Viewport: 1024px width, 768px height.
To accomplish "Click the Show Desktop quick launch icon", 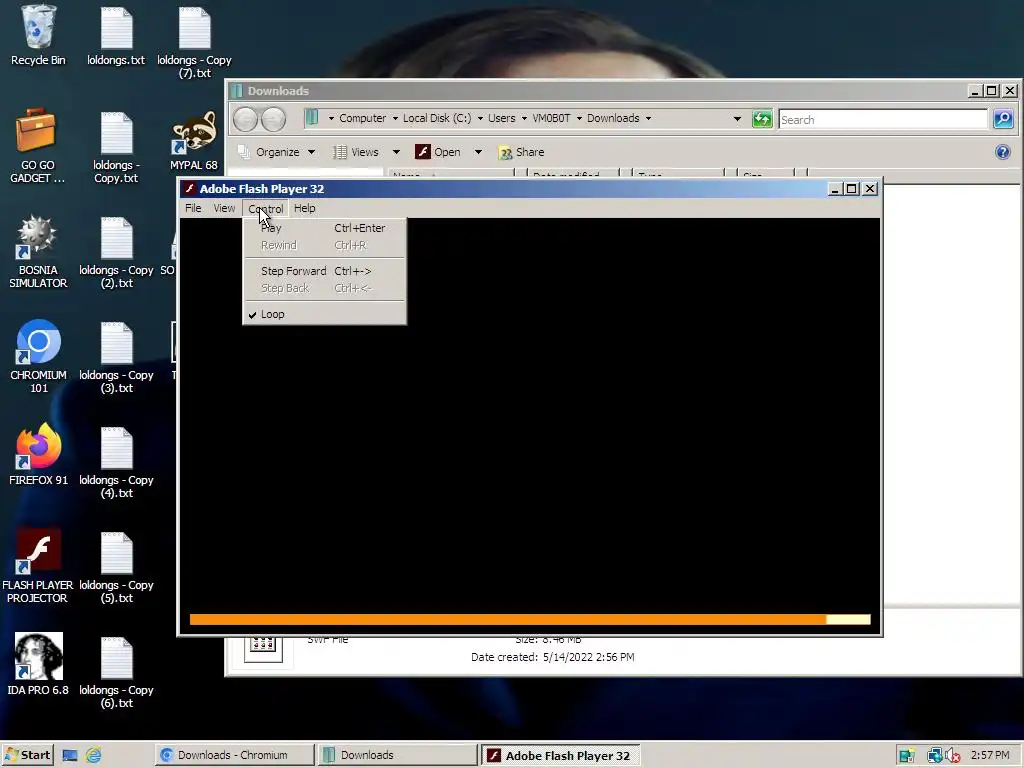I will pos(70,756).
